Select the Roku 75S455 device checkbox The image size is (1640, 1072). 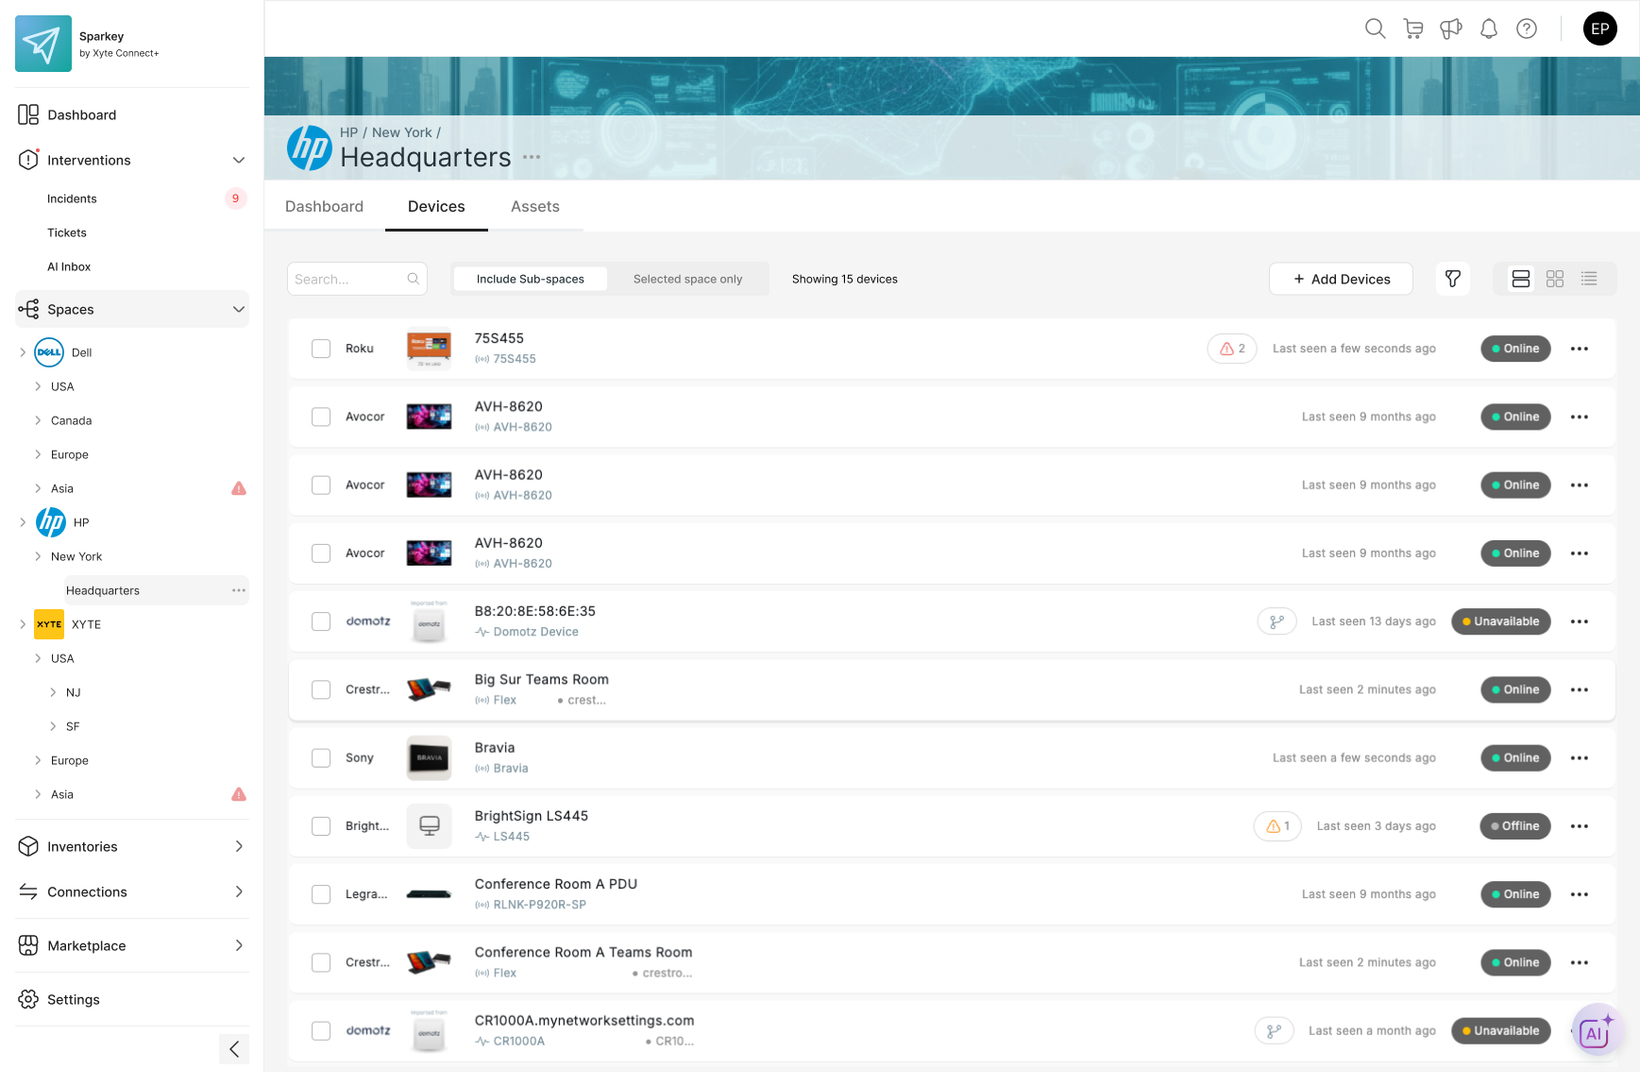[321, 349]
